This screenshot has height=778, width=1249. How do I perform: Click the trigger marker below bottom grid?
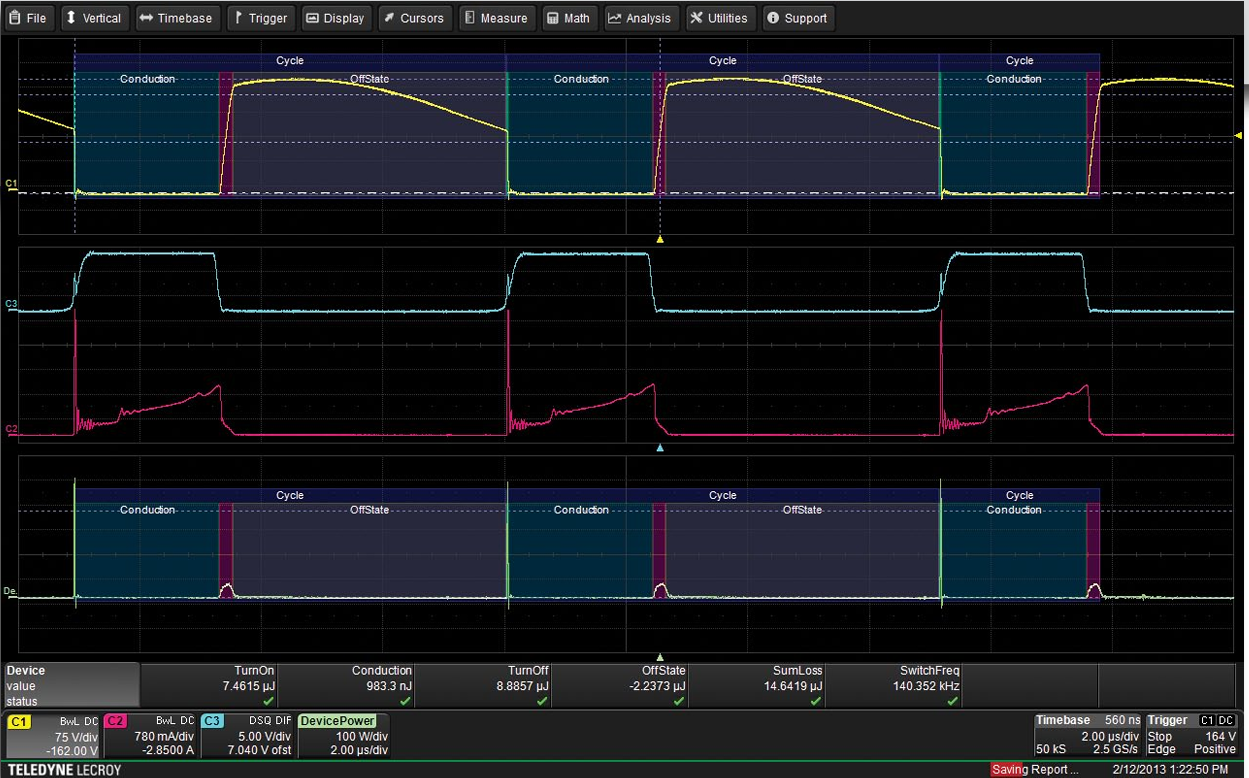click(659, 657)
